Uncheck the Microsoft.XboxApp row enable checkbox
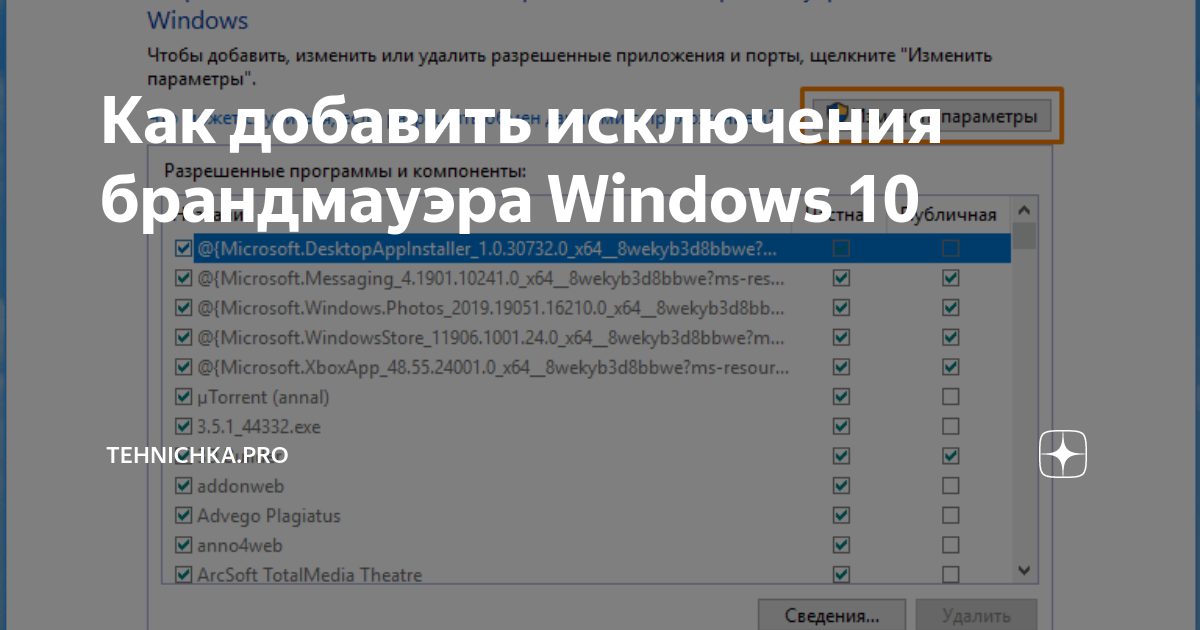This screenshot has width=1200, height=630. [x=183, y=367]
